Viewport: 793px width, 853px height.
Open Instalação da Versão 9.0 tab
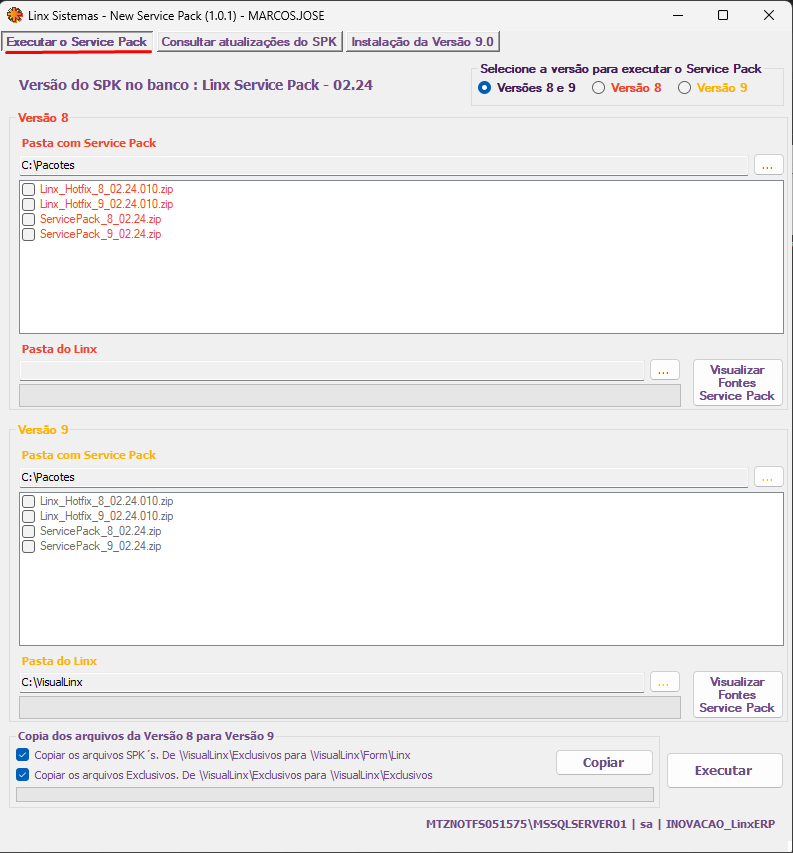(x=422, y=42)
